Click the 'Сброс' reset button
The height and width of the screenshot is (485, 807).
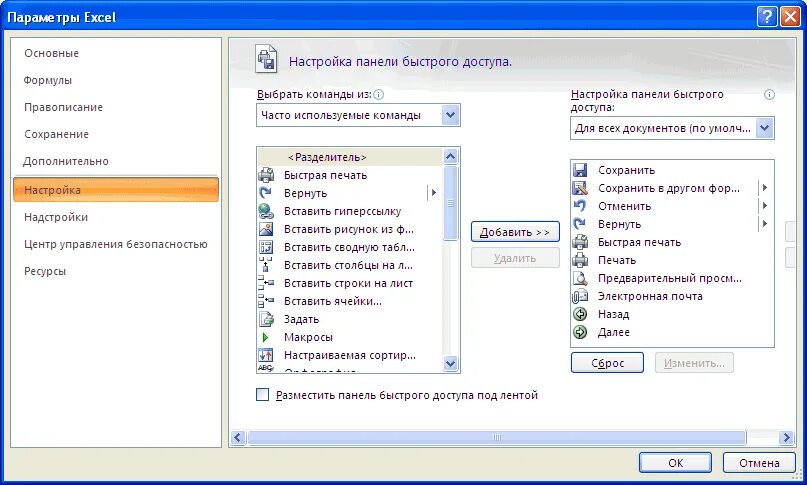pos(607,363)
